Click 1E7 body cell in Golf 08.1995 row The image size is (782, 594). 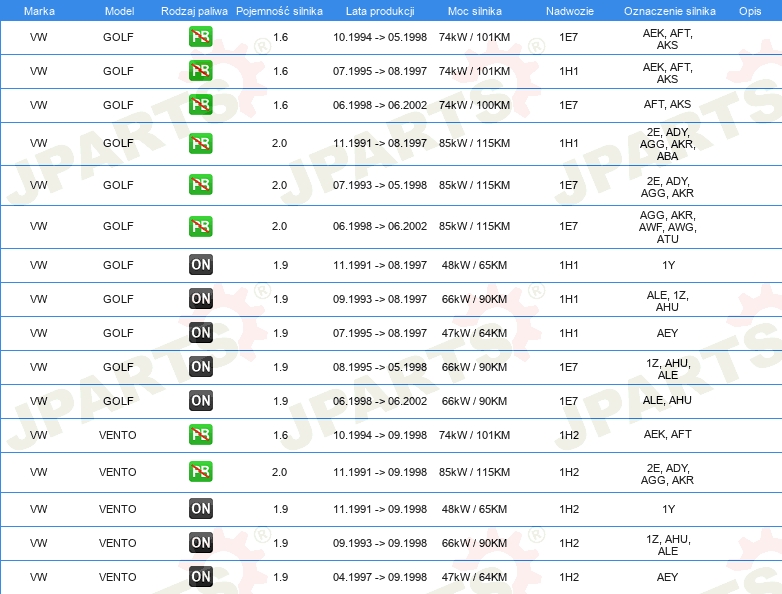[x=569, y=367]
